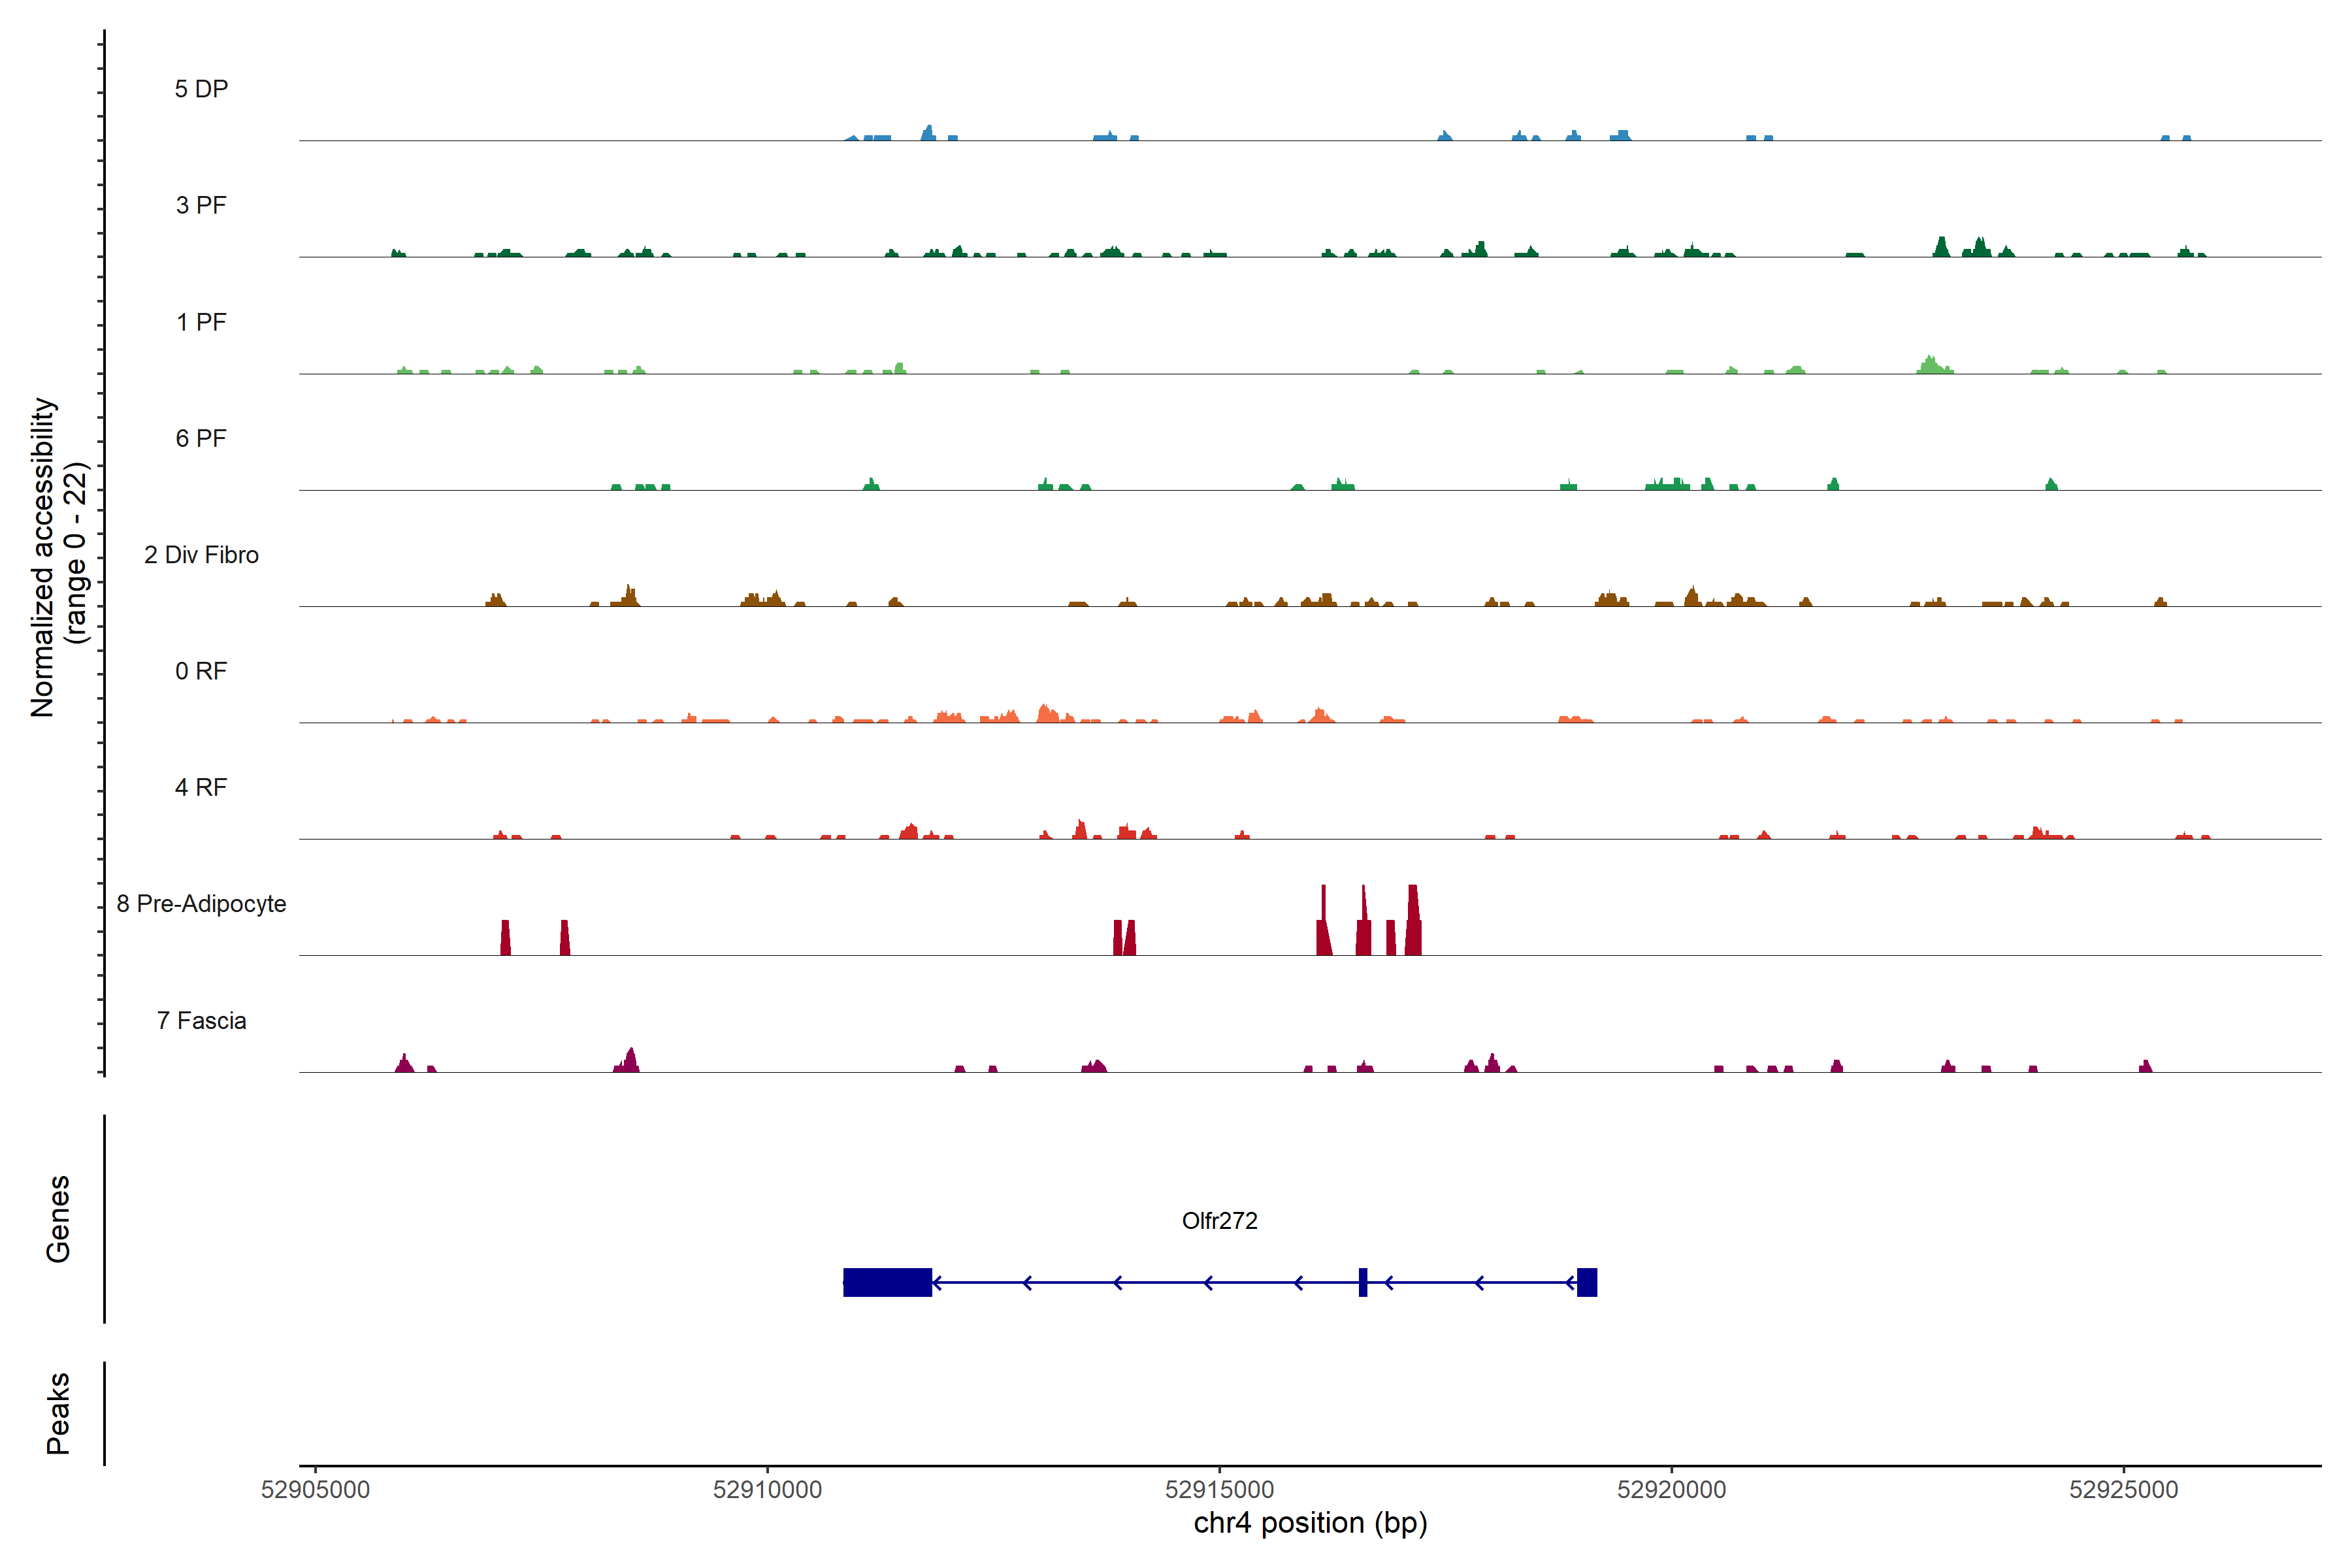Click the 52905000 axis tick label
Screen dimensions: 2352x1568
[x=315, y=1489]
